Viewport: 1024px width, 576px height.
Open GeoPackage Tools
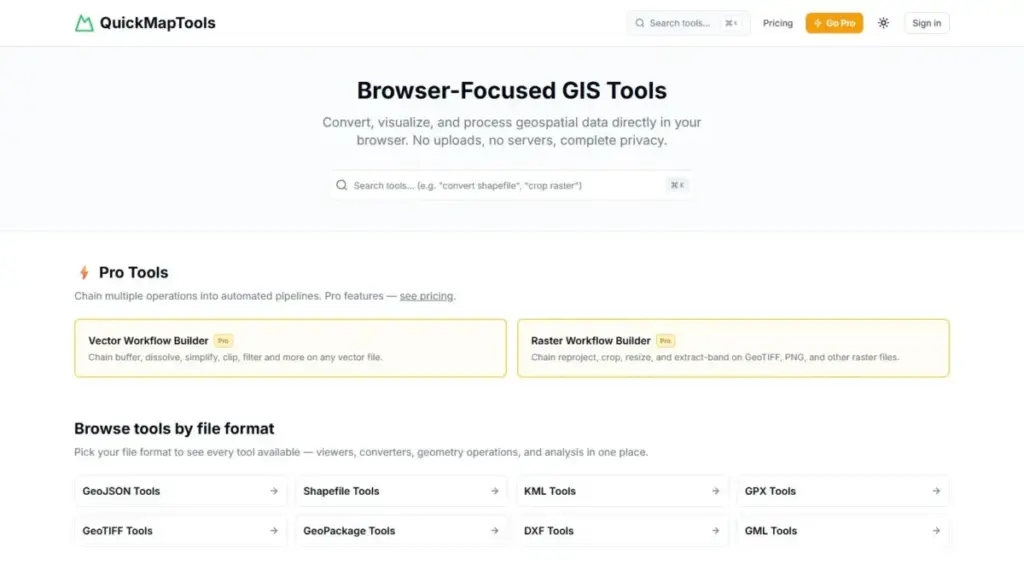(401, 531)
